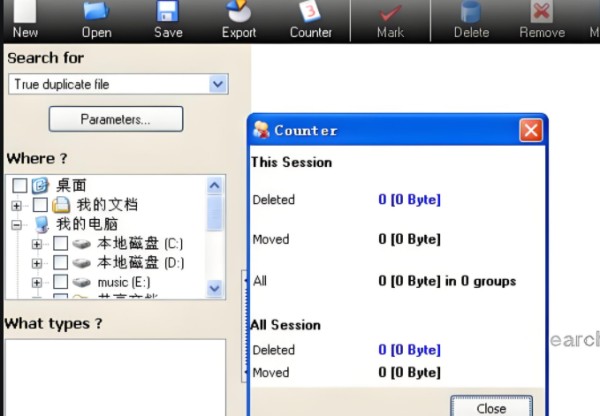Open the Counter toolbar icon
This screenshot has height=416, width=600.
(310, 13)
